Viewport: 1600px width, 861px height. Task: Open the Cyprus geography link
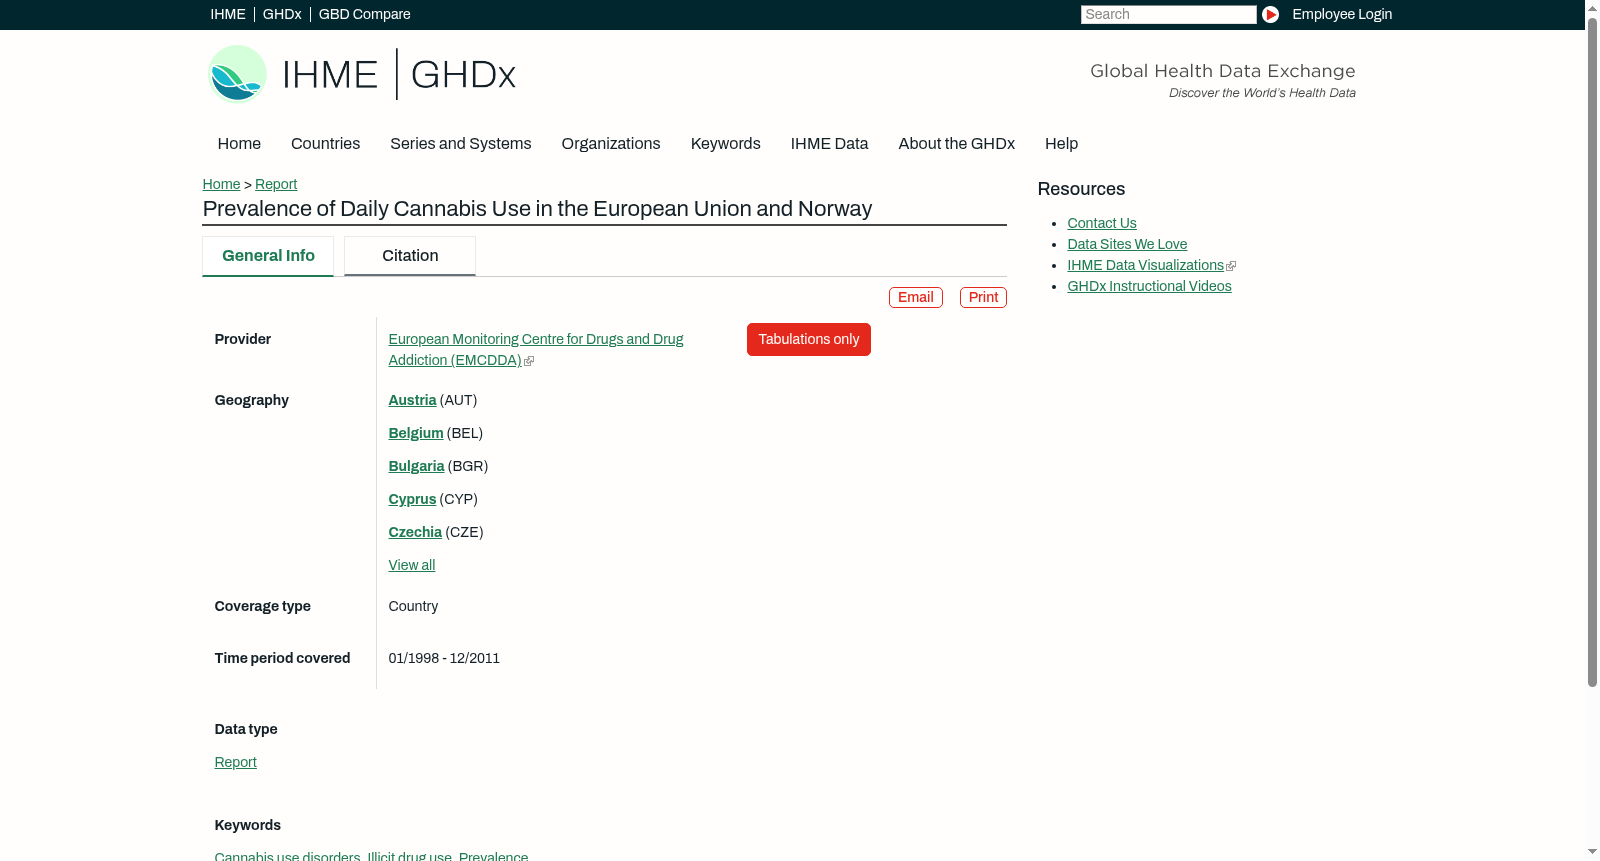(x=412, y=499)
